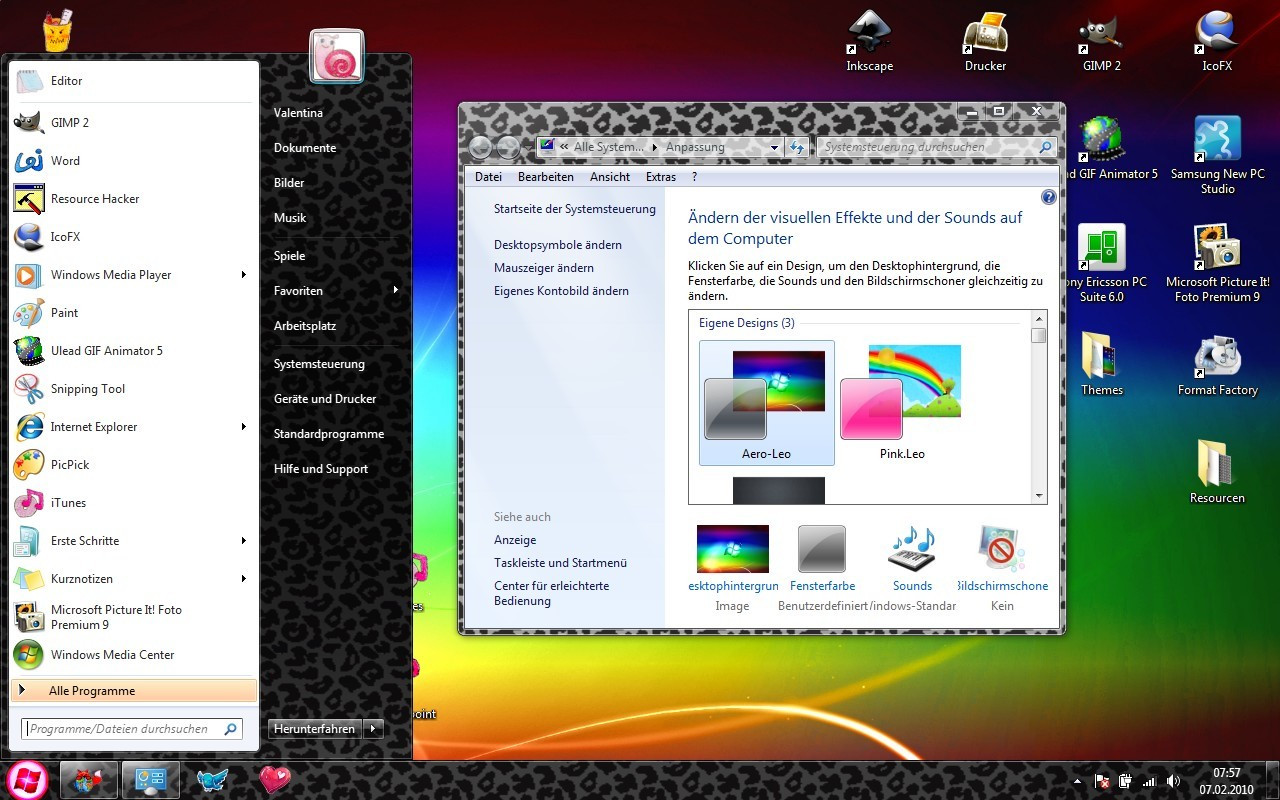Viewport: 1280px width, 800px height.
Task: Open the Ansicht menu
Action: pos(610,177)
